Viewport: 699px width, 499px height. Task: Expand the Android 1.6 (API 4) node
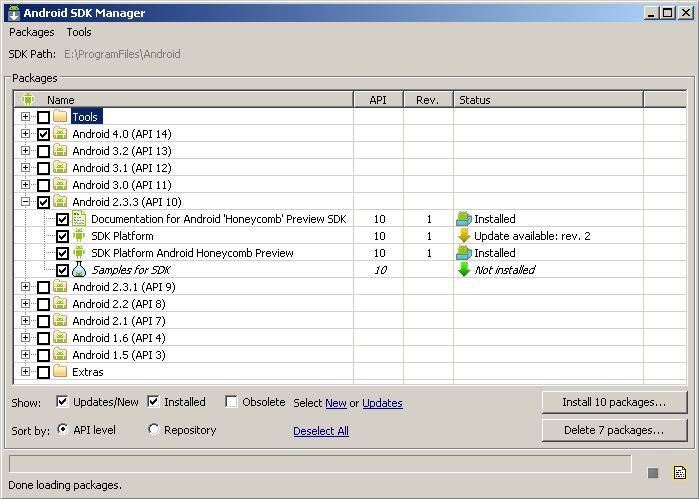25,337
